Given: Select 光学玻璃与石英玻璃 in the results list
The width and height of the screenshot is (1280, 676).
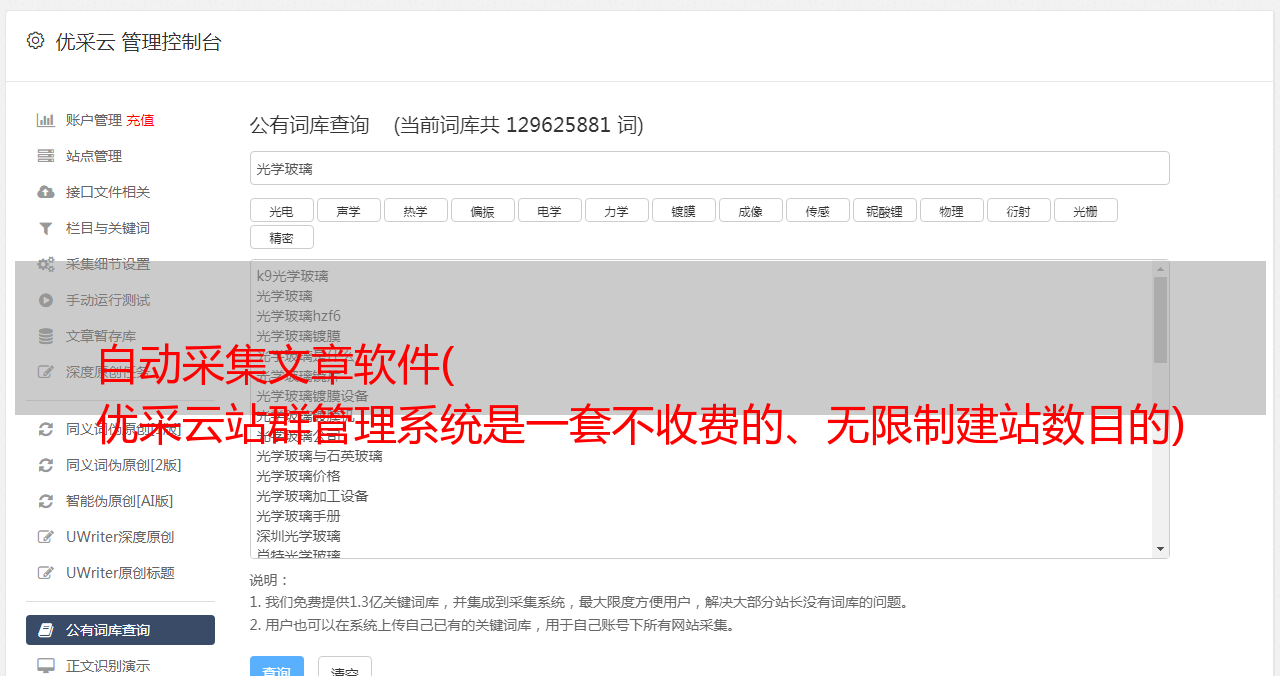Looking at the screenshot, I should point(319,456).
